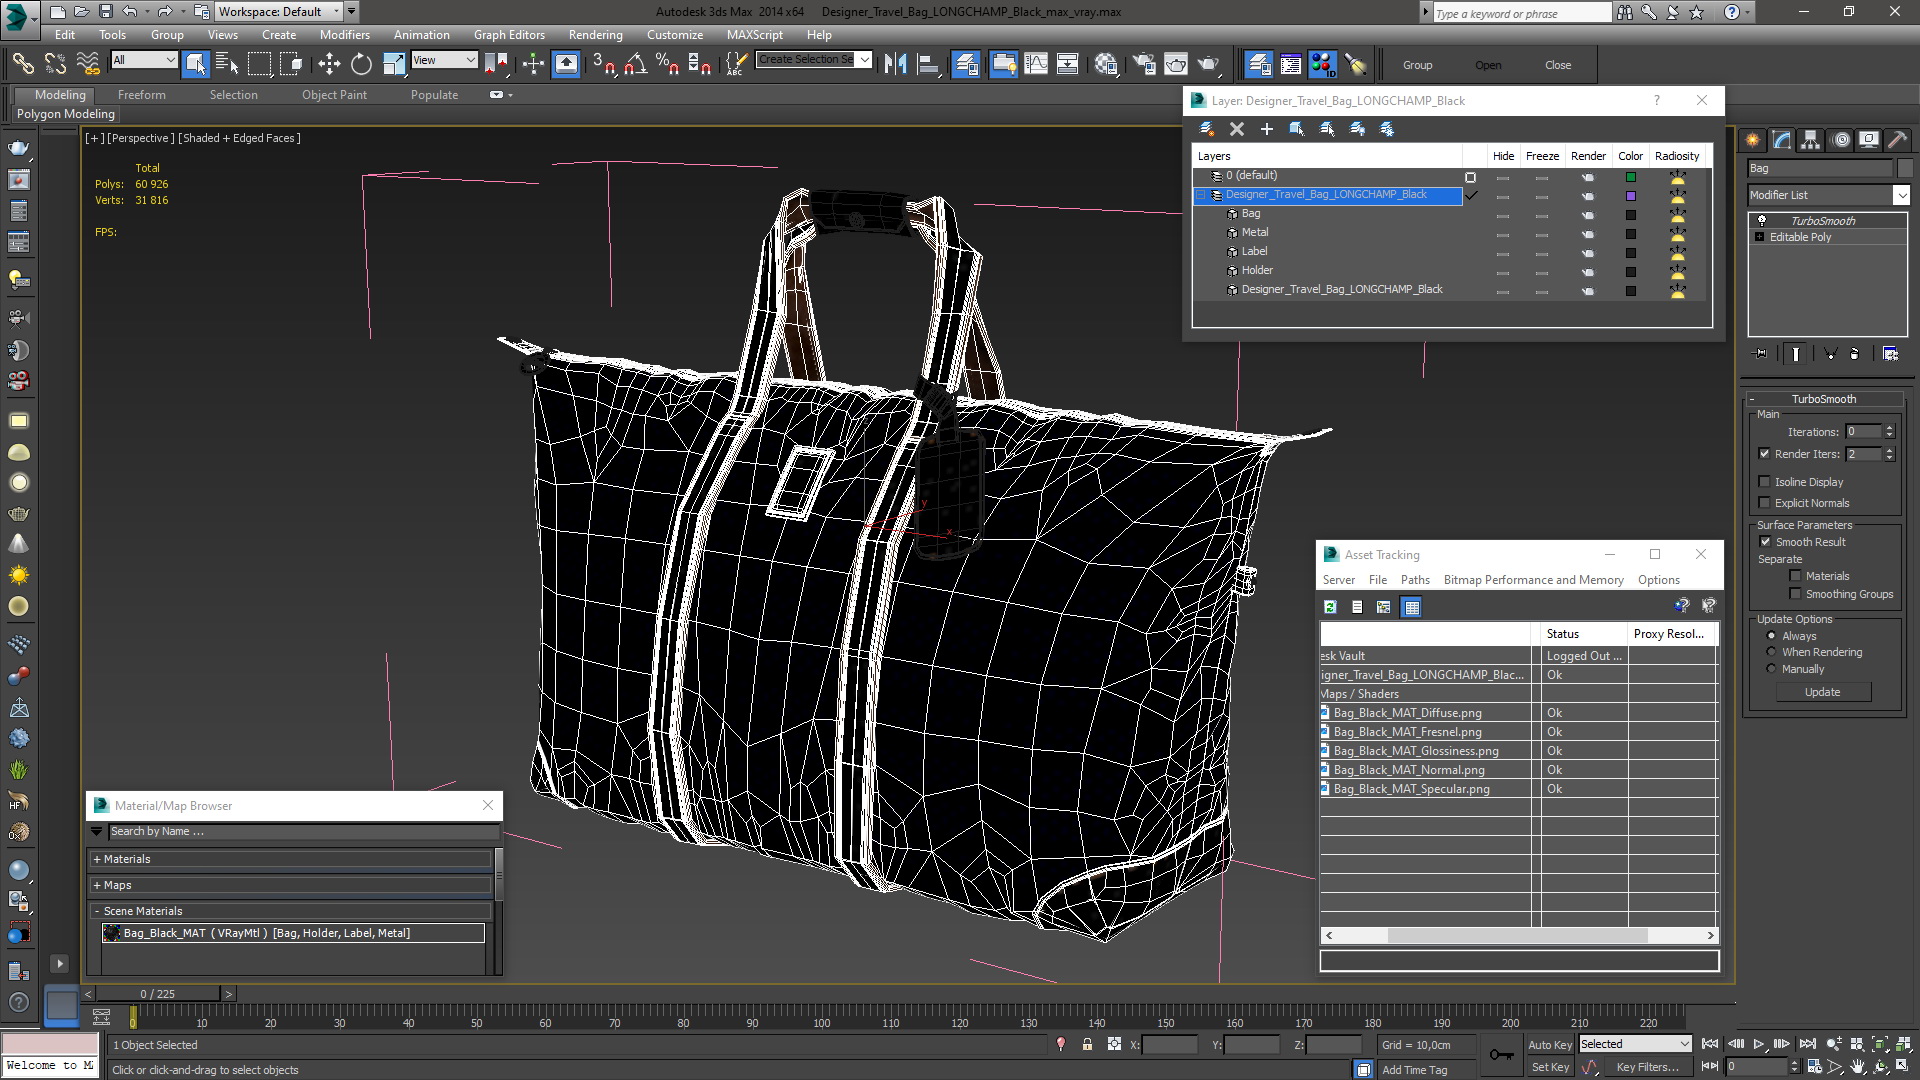Open the Create command panel tab

pos(1753,140)
